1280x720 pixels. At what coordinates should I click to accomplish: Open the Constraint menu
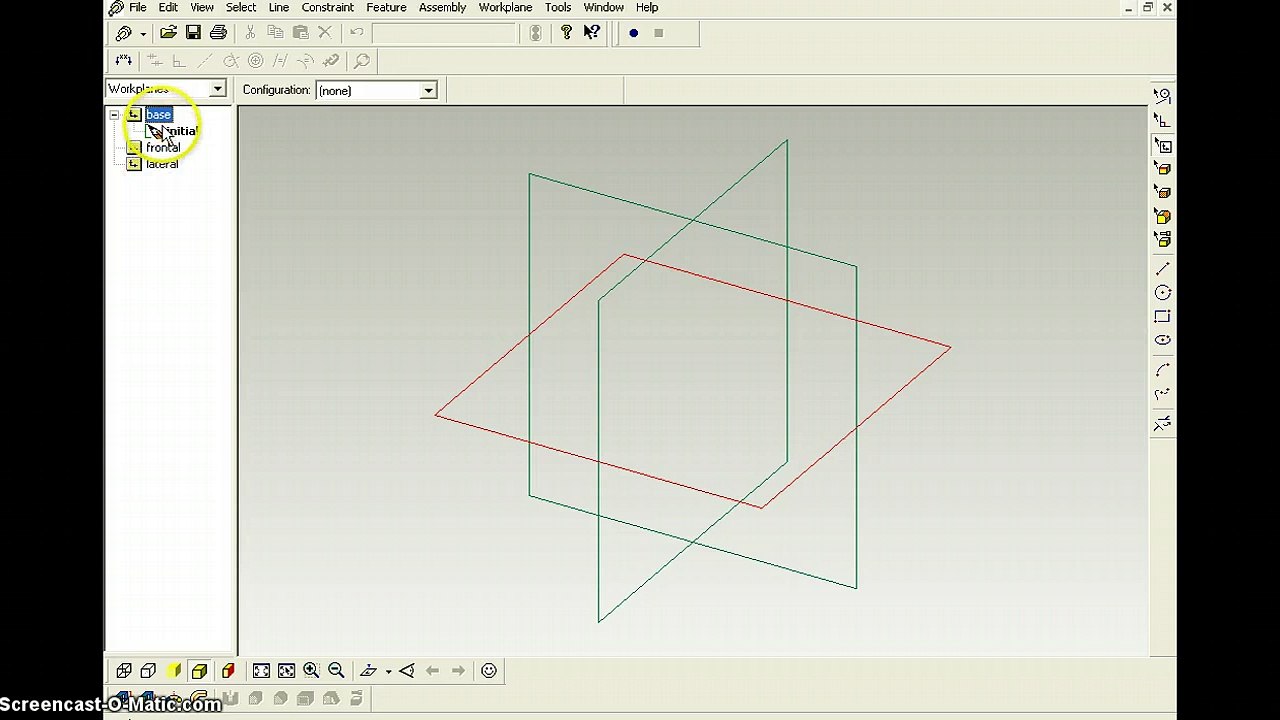pos(328,7)
